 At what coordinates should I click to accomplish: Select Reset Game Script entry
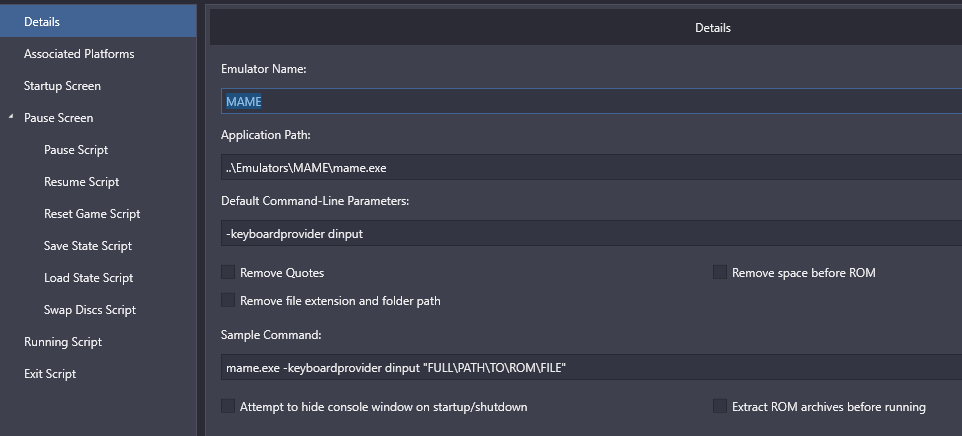(x=92, y=214)
